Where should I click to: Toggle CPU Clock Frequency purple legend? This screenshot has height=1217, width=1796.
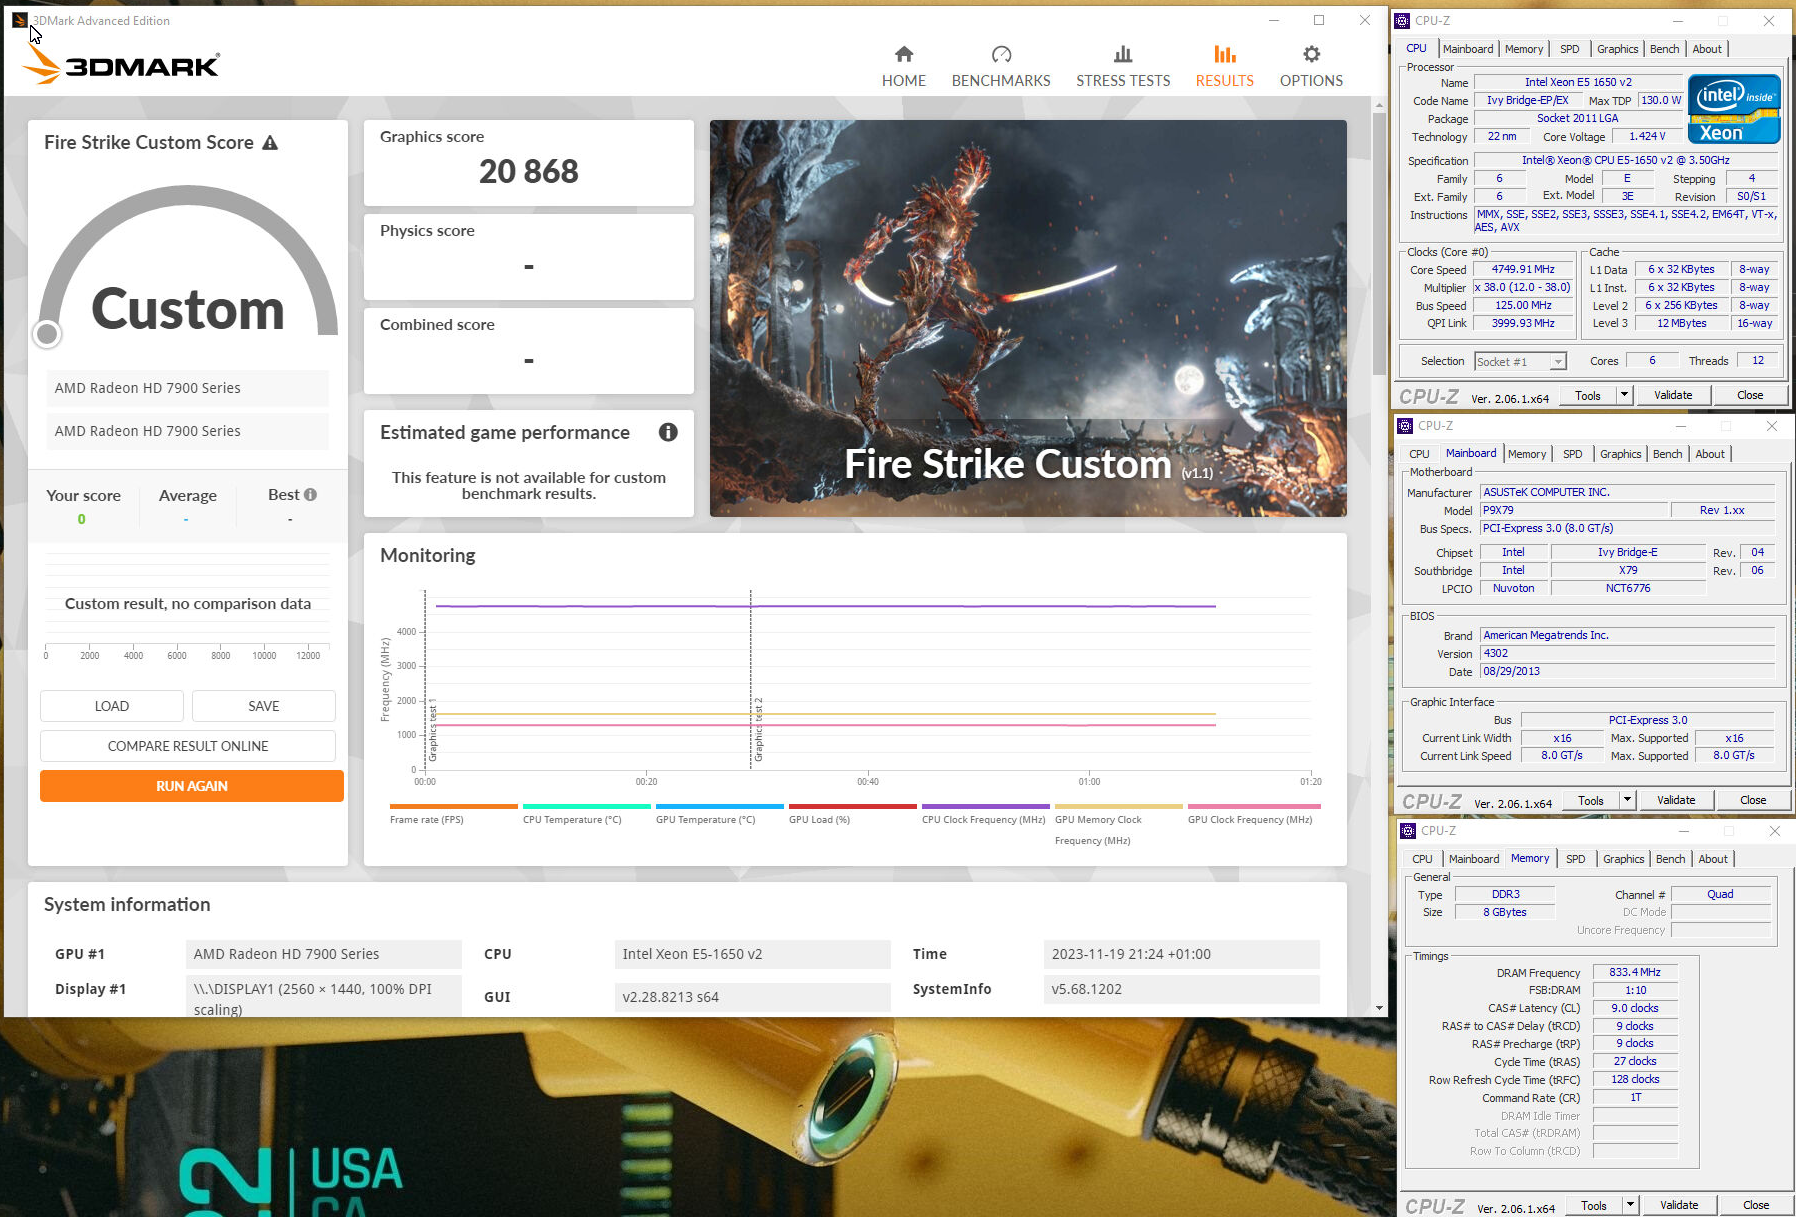coord(985,806)
